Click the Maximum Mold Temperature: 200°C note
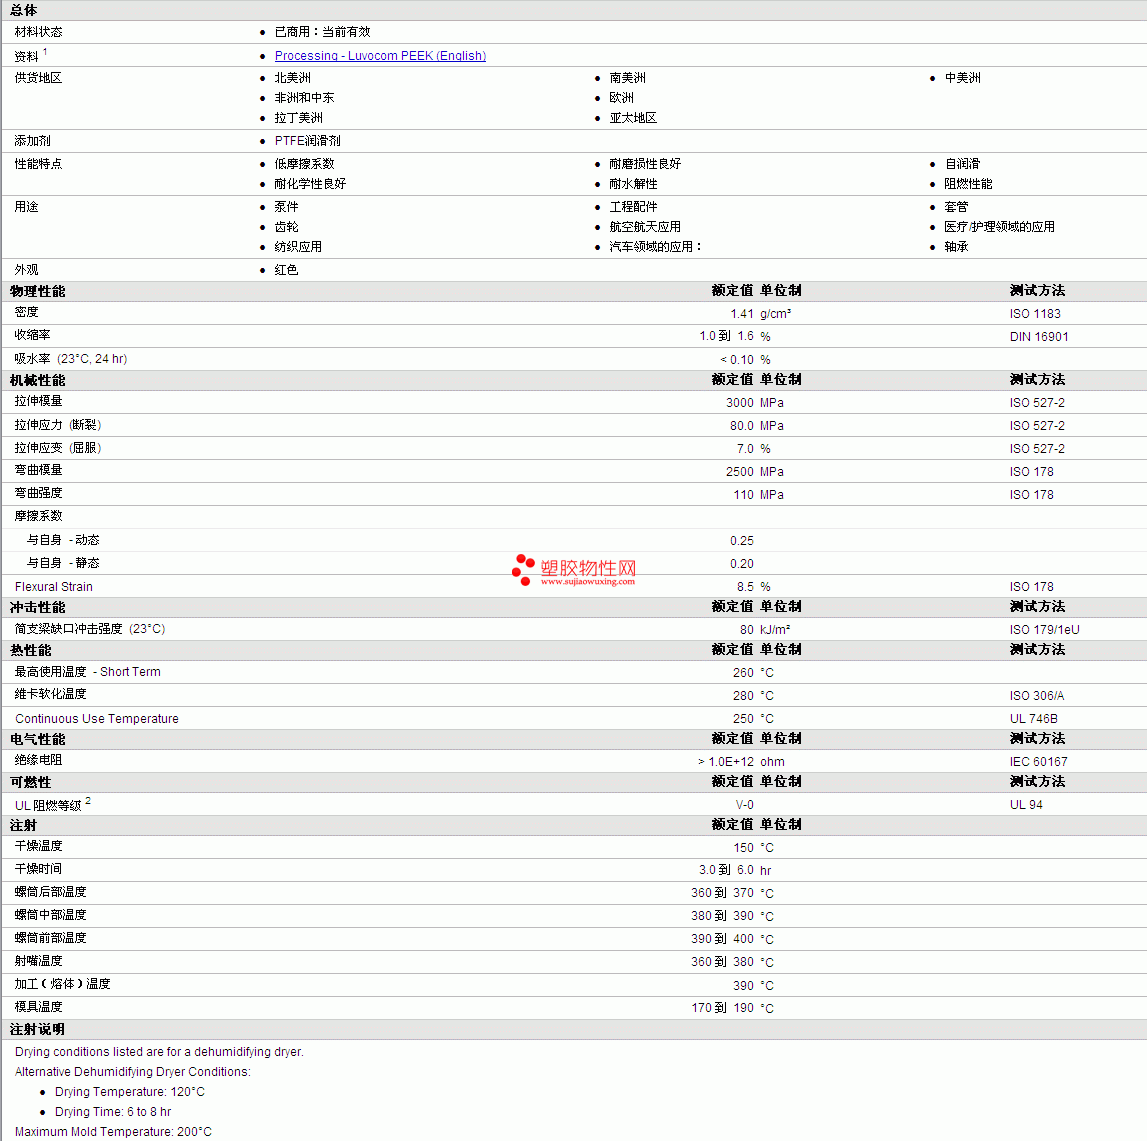 pos(113,1131)
